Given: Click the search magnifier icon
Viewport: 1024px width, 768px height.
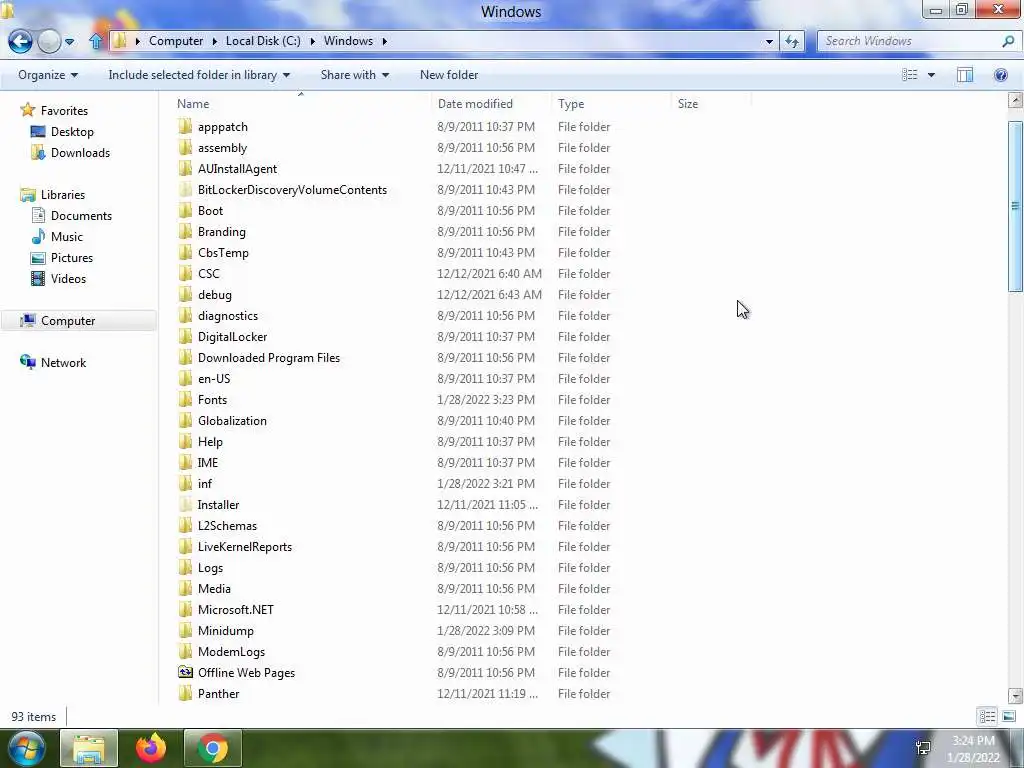Looking at the screenshot, I should click(1008, 41).
